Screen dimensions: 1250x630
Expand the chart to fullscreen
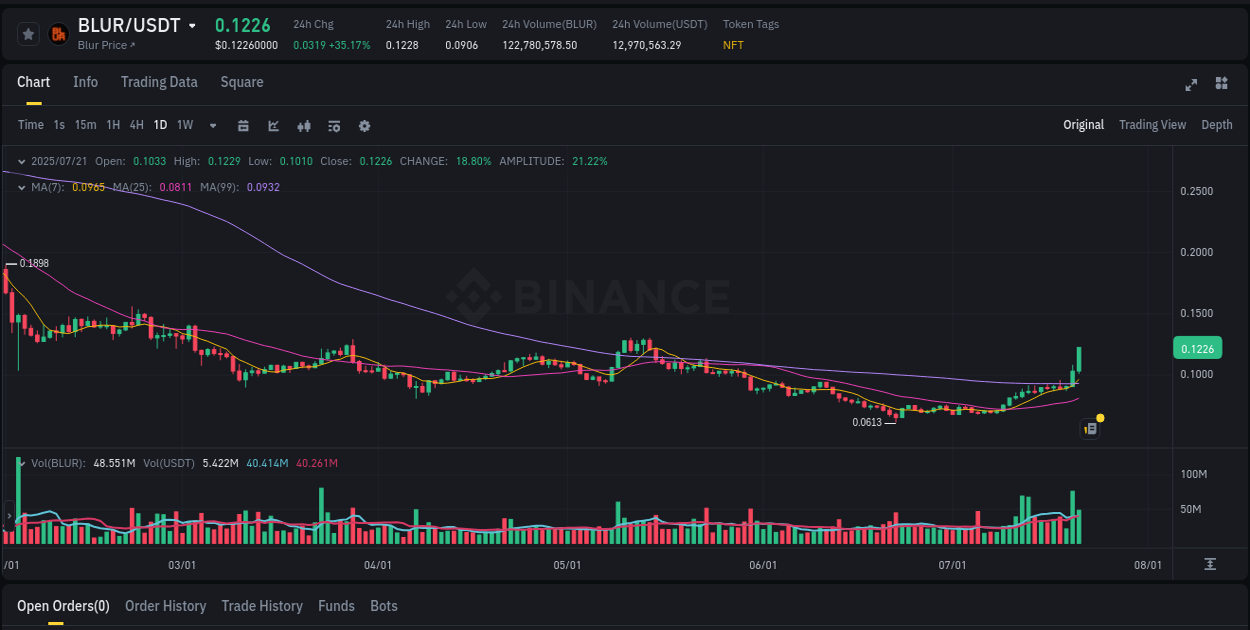pos(1191,85)
